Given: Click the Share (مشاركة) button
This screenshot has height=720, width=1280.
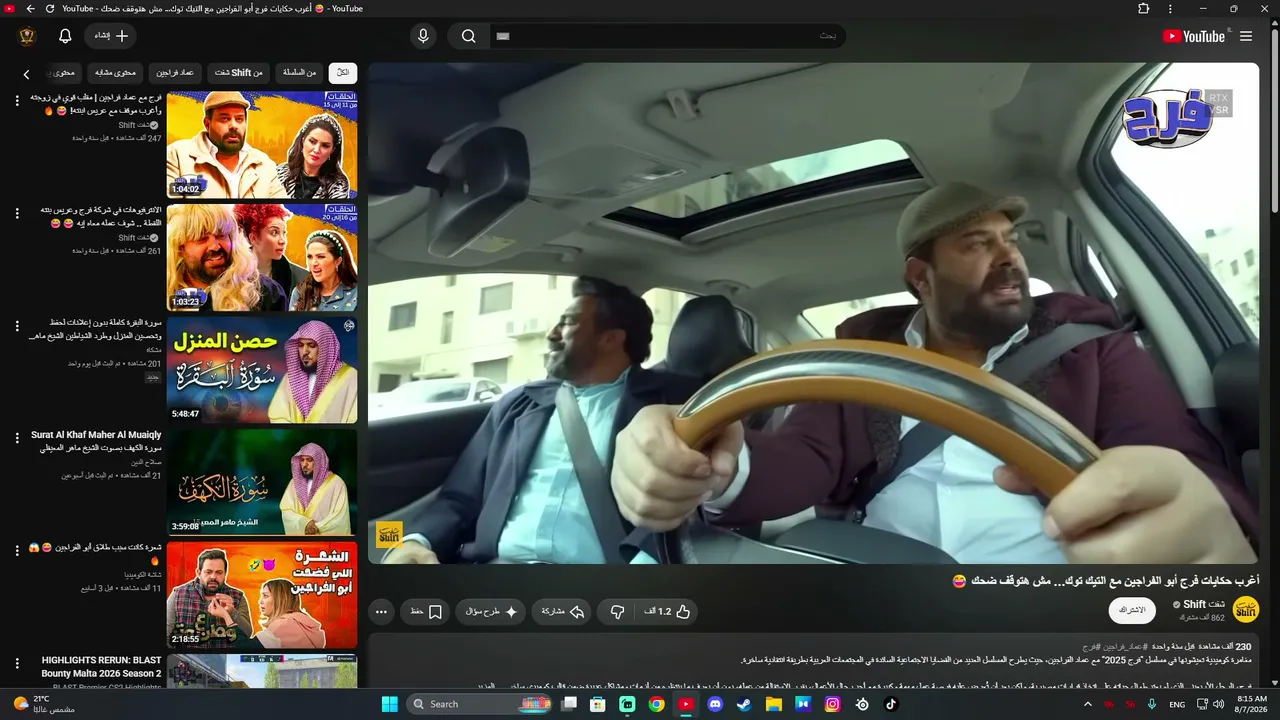Looking at the screenshot, I should click(x=563, y=611).
